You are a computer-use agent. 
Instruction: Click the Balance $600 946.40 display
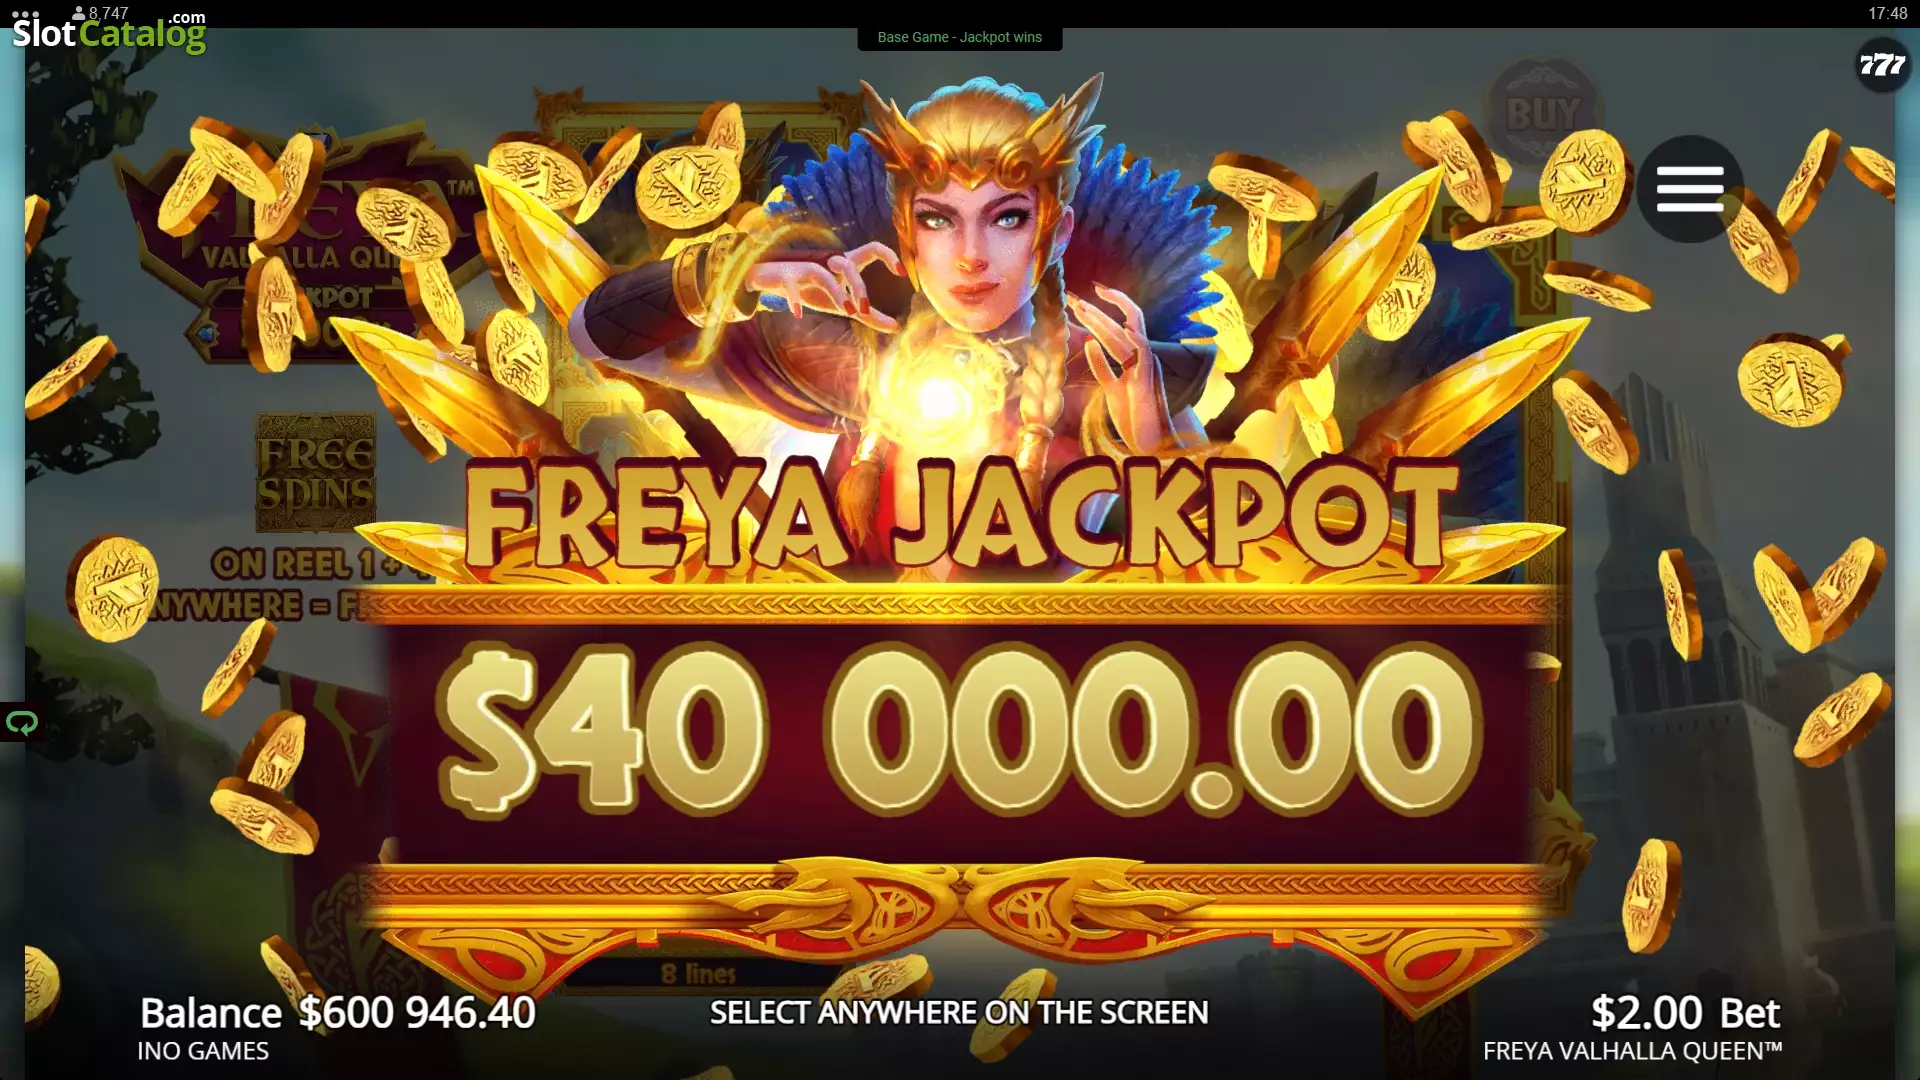click(x=338, y=1013)
